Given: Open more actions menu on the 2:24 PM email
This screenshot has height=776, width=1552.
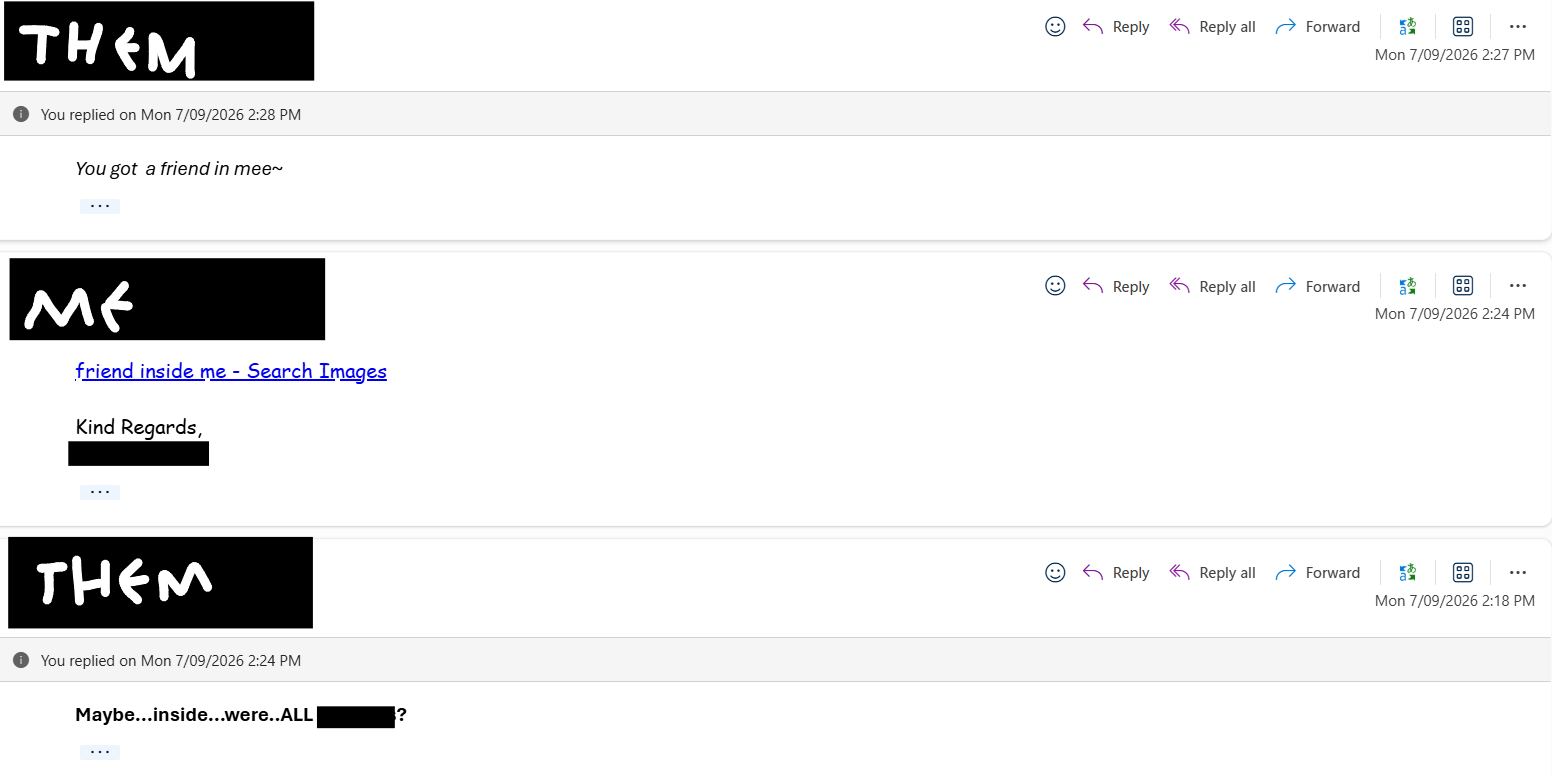Looking at the screenshot, I should [x=1518, y=286].
